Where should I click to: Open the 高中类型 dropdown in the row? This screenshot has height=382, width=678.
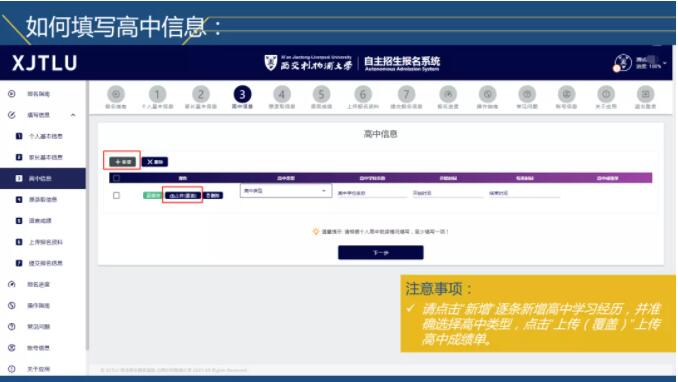[x=286, y=191]
